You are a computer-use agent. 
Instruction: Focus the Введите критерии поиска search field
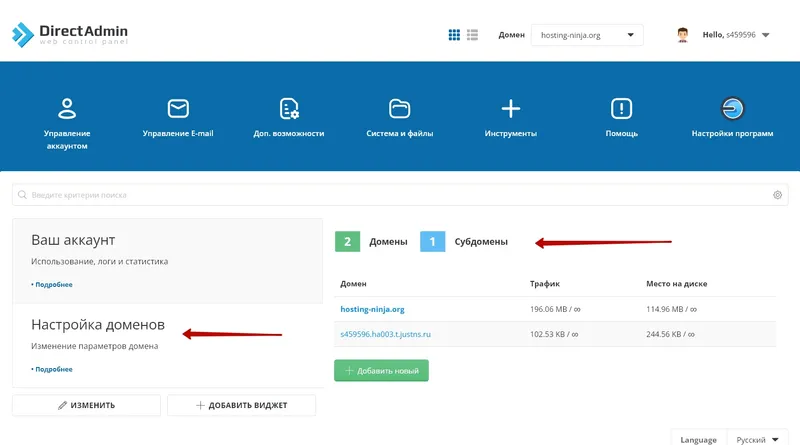400,195
